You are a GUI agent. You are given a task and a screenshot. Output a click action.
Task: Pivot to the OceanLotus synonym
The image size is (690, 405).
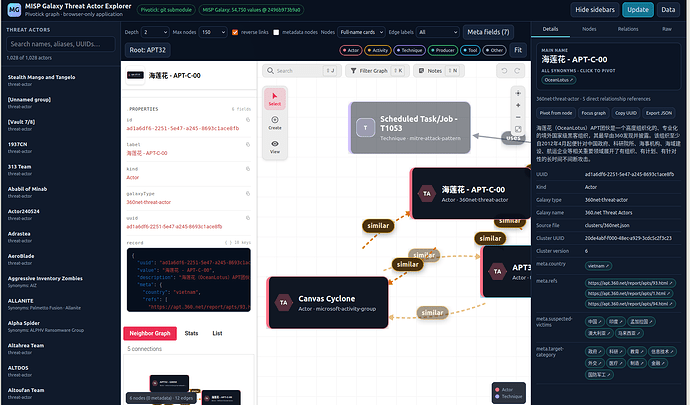[558, 80]
